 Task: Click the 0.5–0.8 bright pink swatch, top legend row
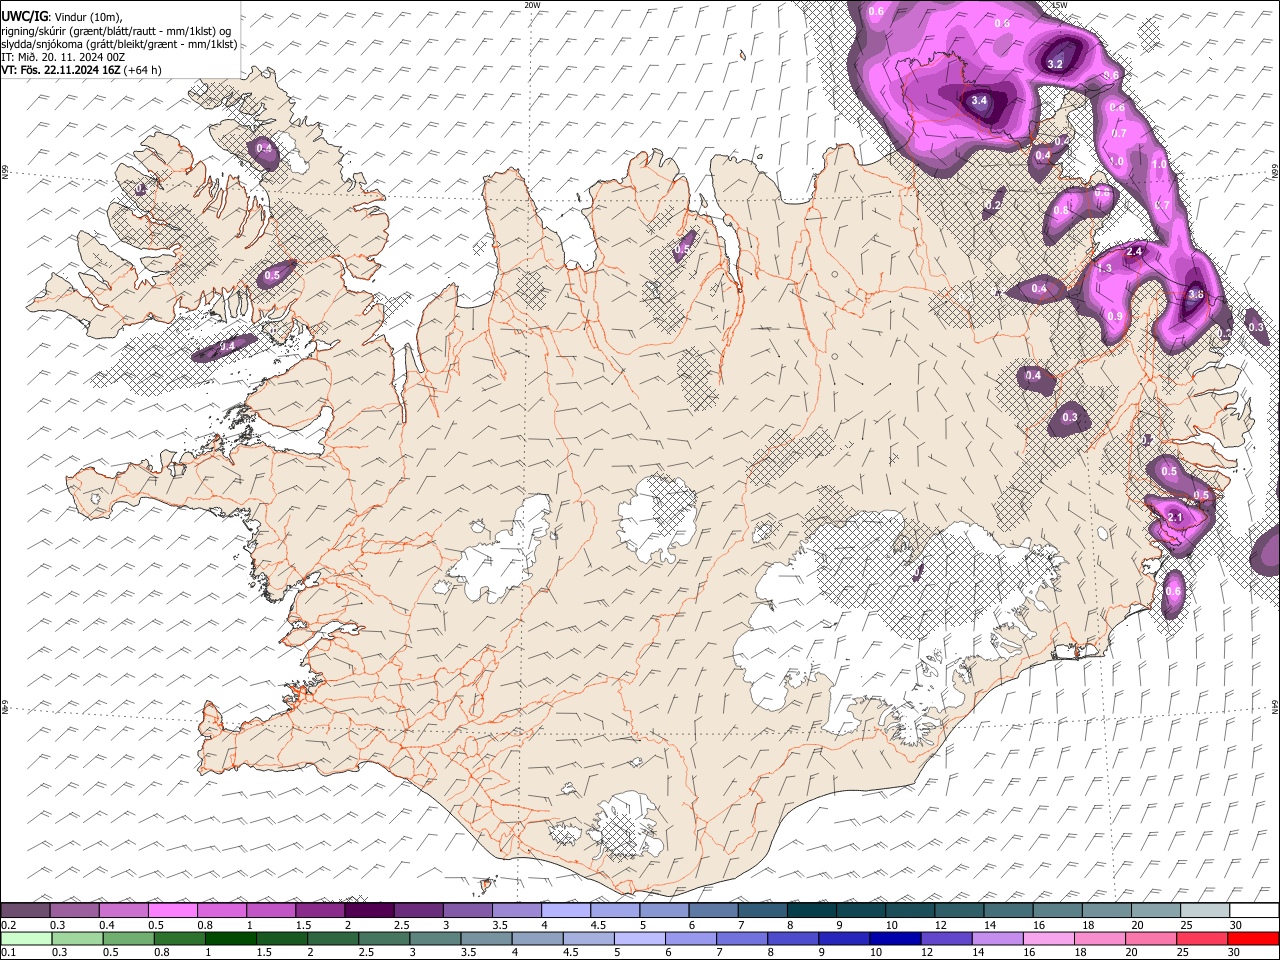172,910
